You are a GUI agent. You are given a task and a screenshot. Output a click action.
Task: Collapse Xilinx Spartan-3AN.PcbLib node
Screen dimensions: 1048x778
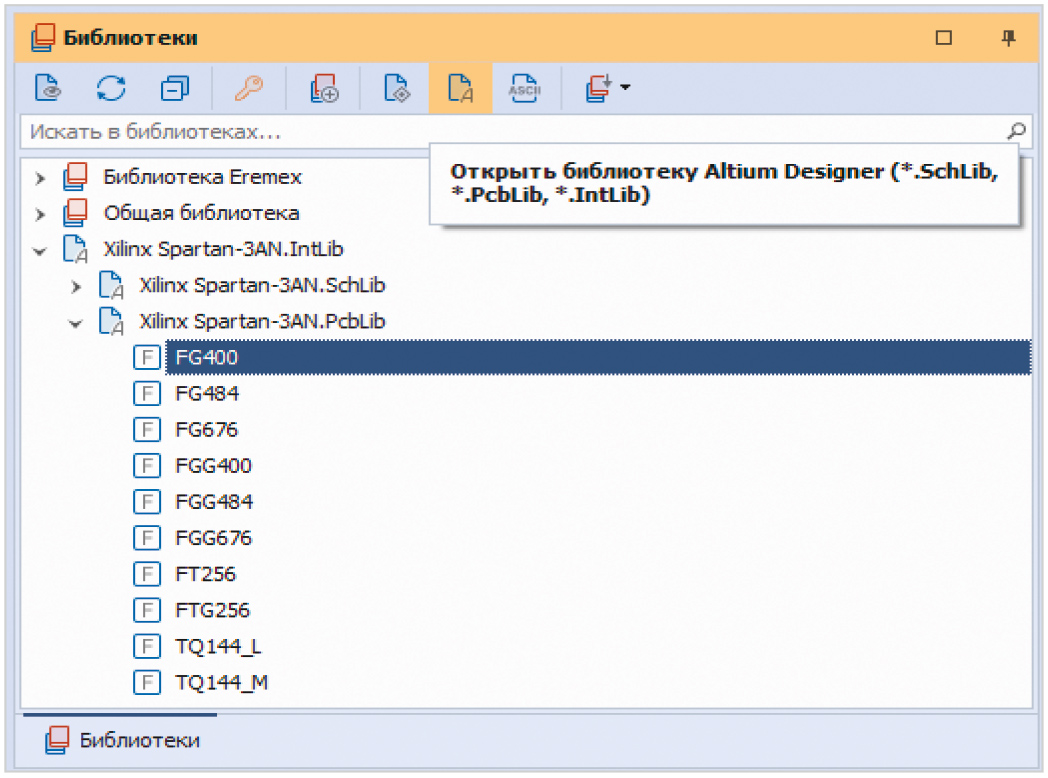pyautogui.click(x=76, y=323)
